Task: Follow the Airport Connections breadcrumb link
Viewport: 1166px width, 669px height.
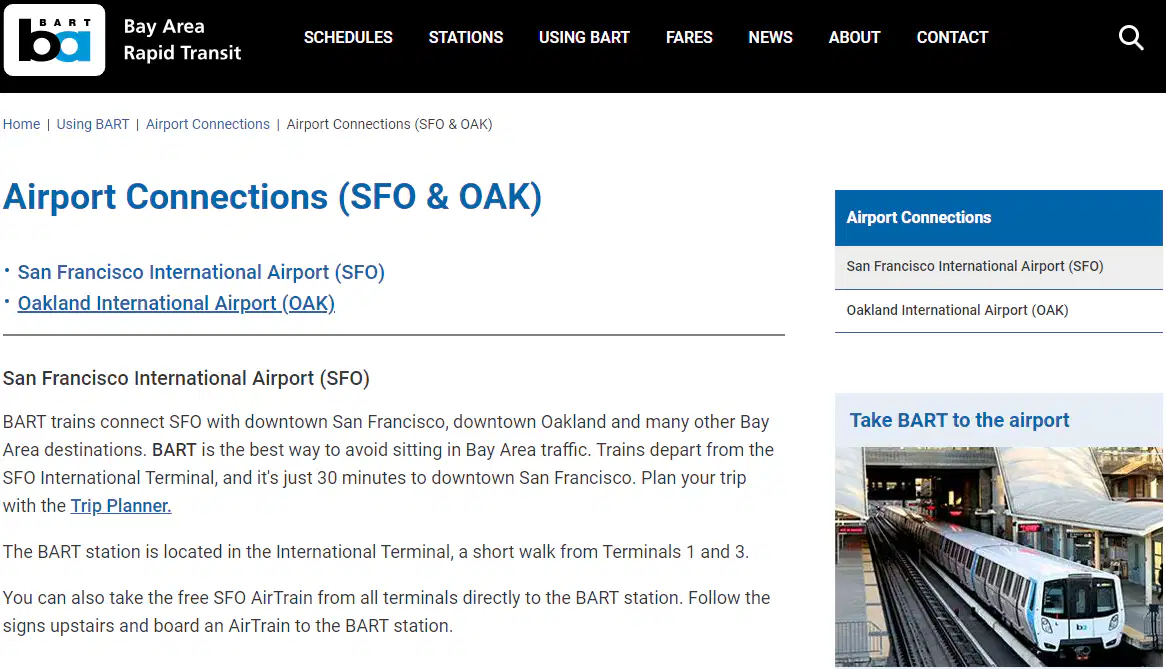Action: [x=207, y=124]
